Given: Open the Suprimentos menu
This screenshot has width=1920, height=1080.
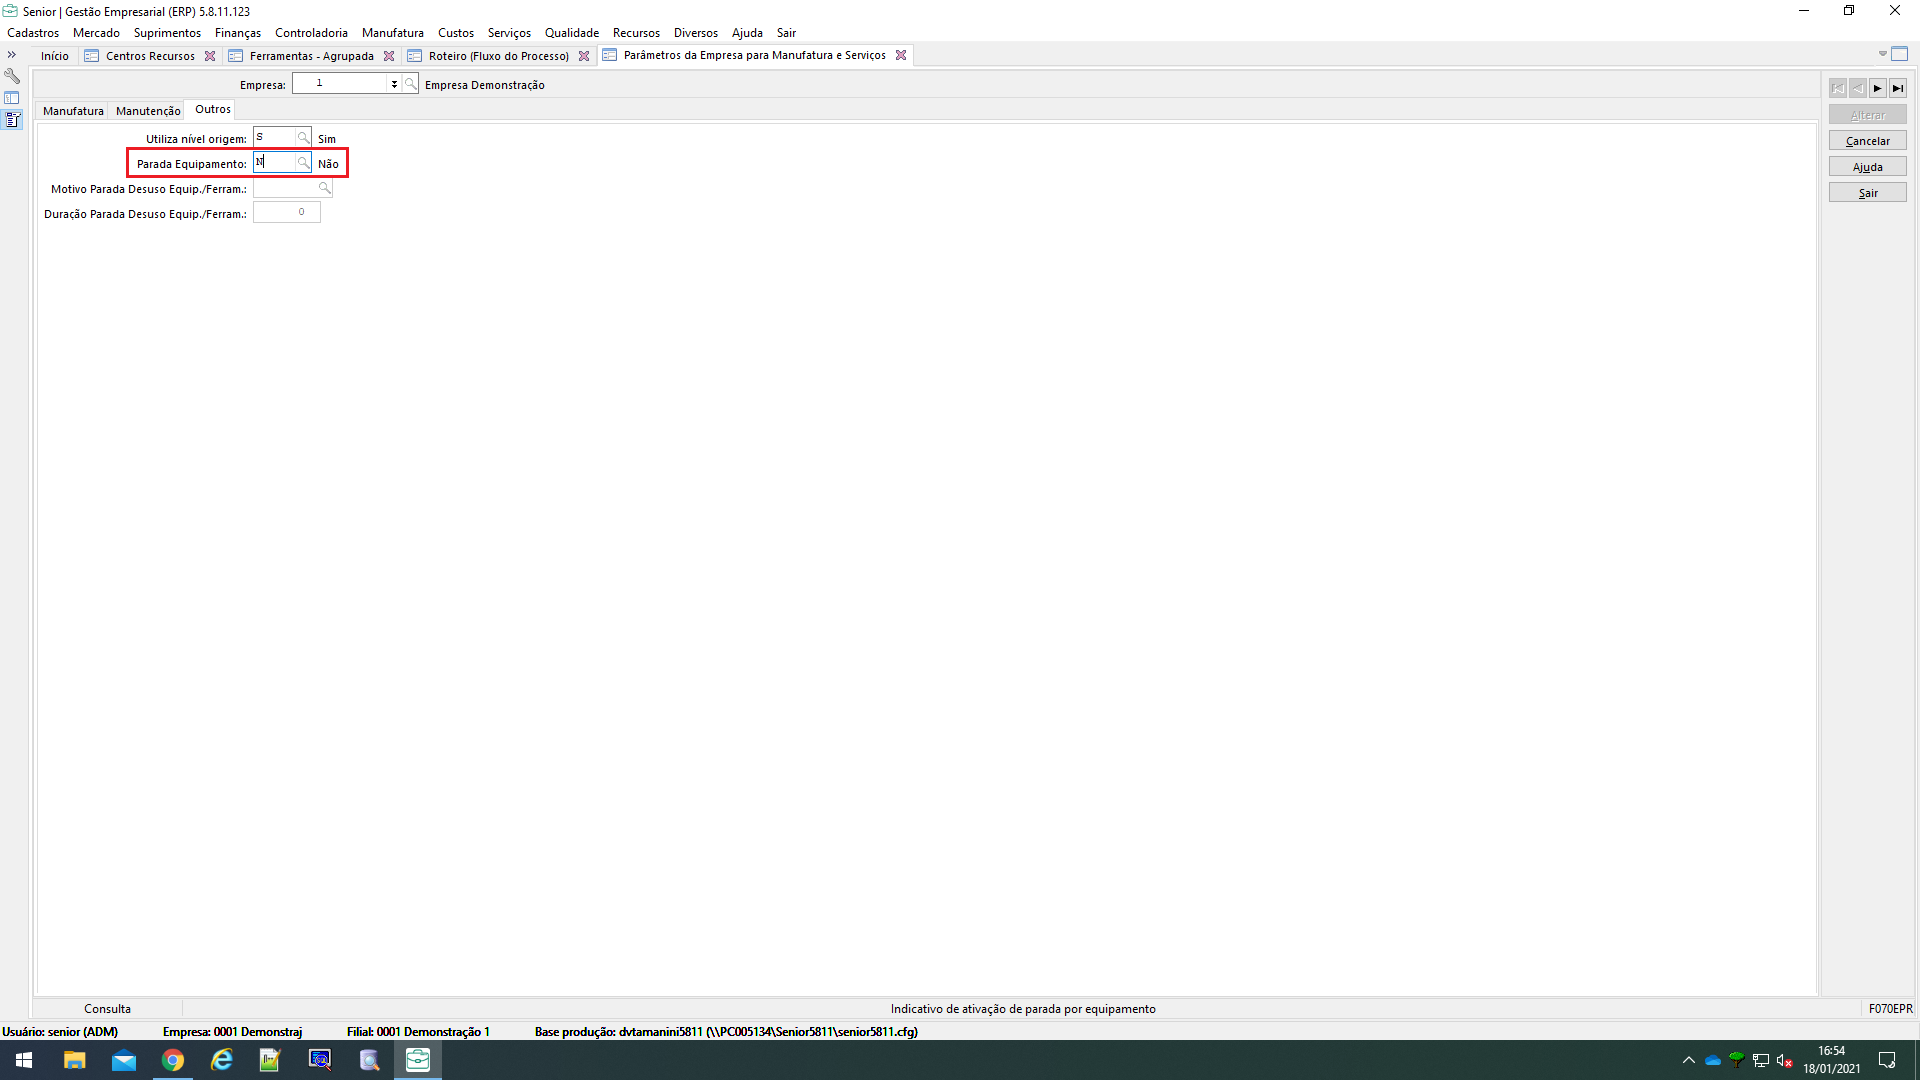Looking at the screenshot, I should 167,33.
